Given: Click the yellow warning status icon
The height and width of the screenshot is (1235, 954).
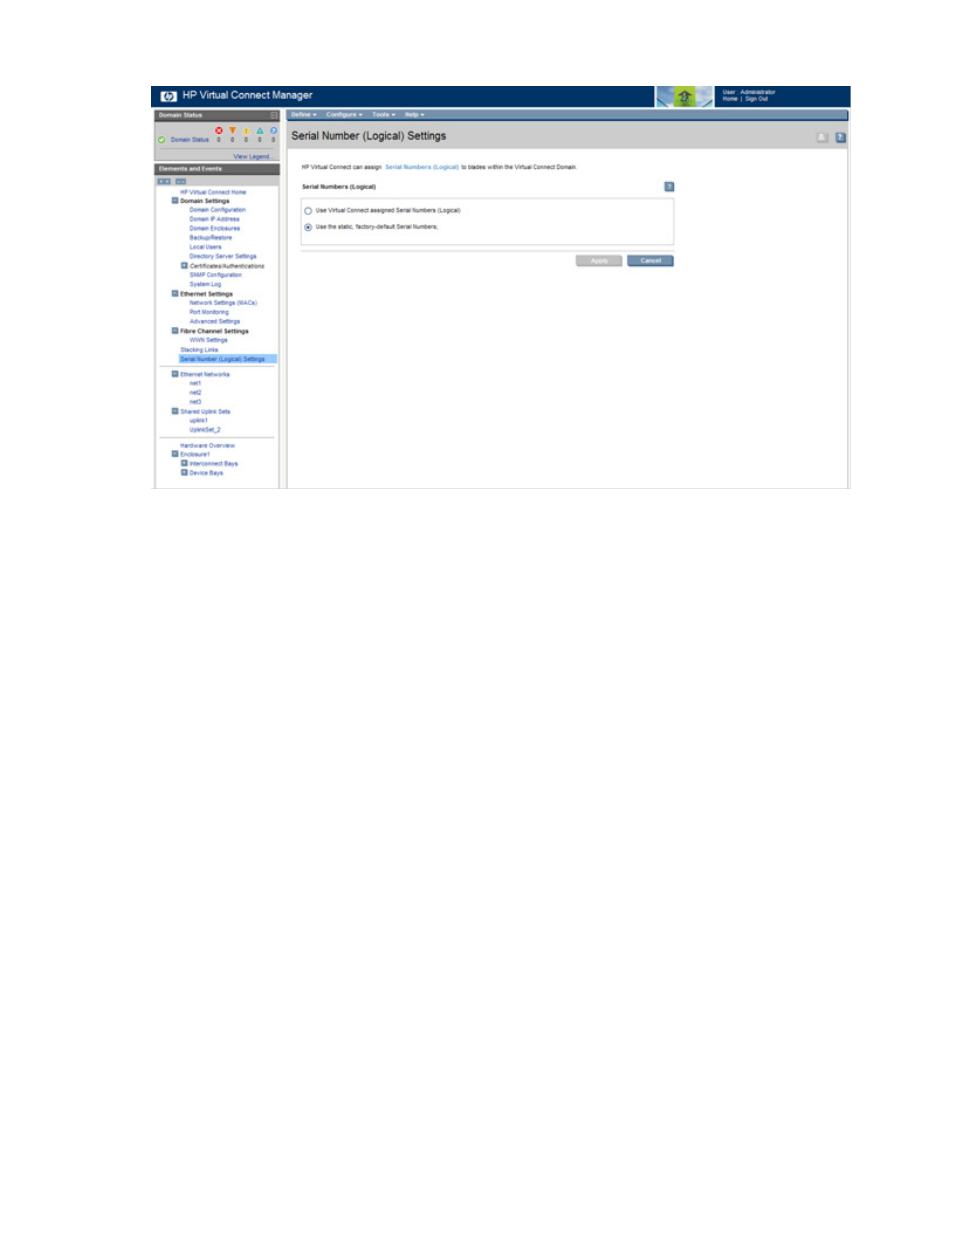Looking at the screenshot, I should (x=246, y=131).
